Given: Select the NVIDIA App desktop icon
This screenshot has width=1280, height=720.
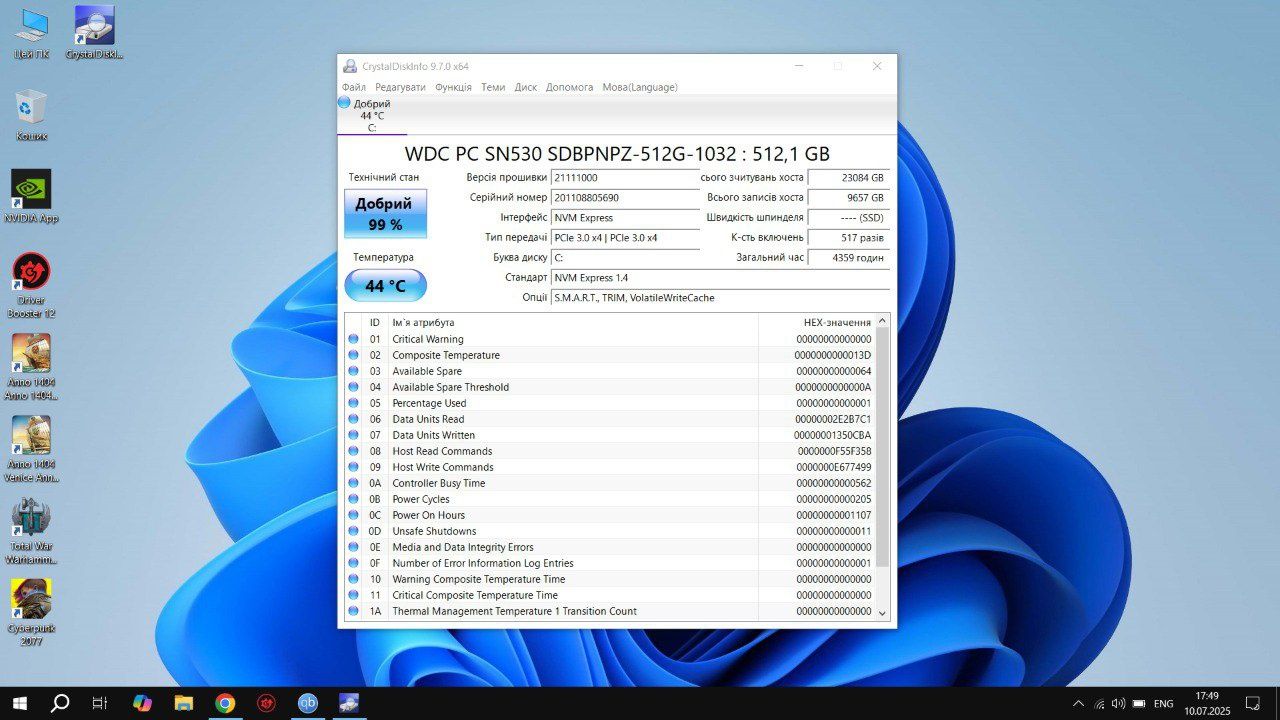Looking at the screenshot, I should coord(31,197).
